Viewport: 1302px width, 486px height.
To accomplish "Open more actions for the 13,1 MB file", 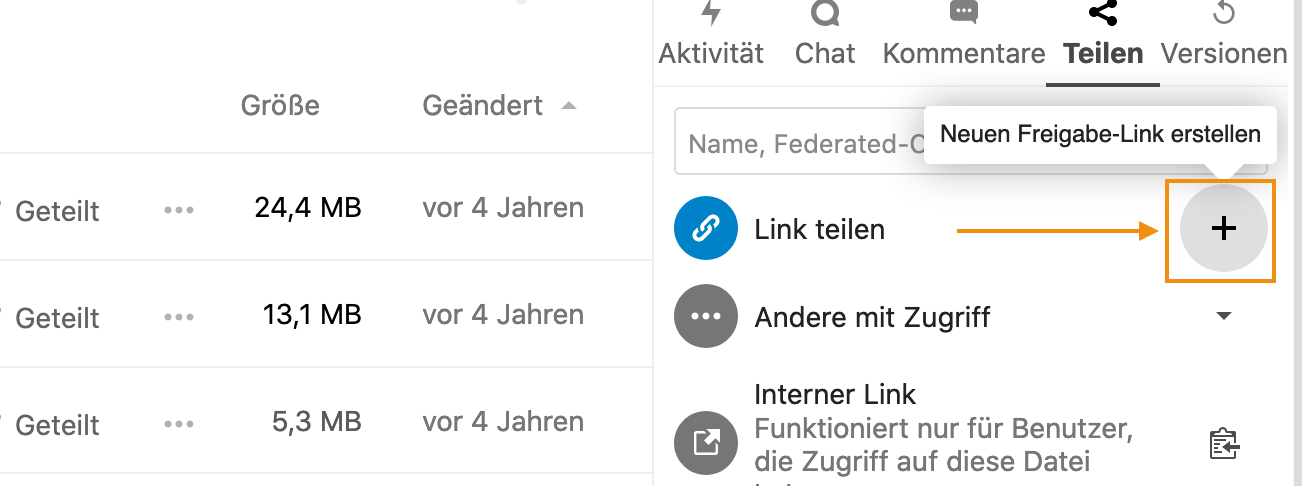I will 179,317.
